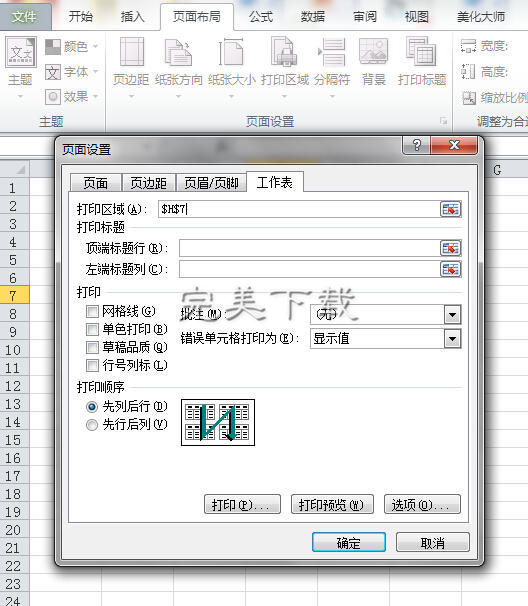Open the 数据 ribbon tab

(313, 17)
